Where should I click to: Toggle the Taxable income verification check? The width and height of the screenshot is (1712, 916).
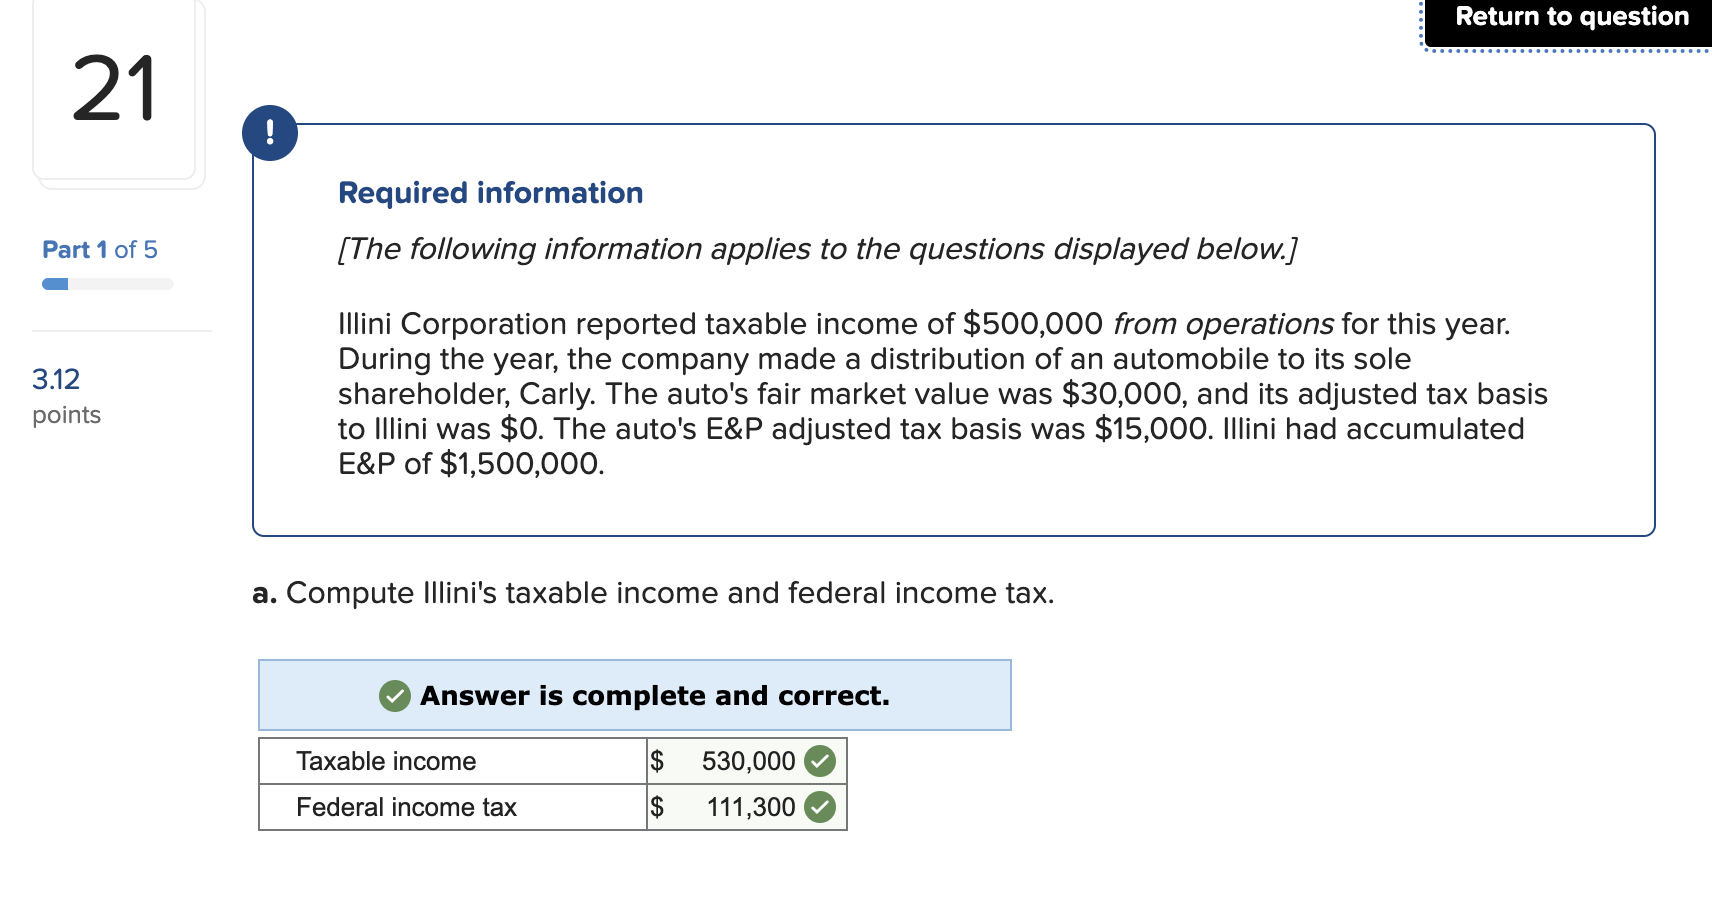tap(818, 761)
